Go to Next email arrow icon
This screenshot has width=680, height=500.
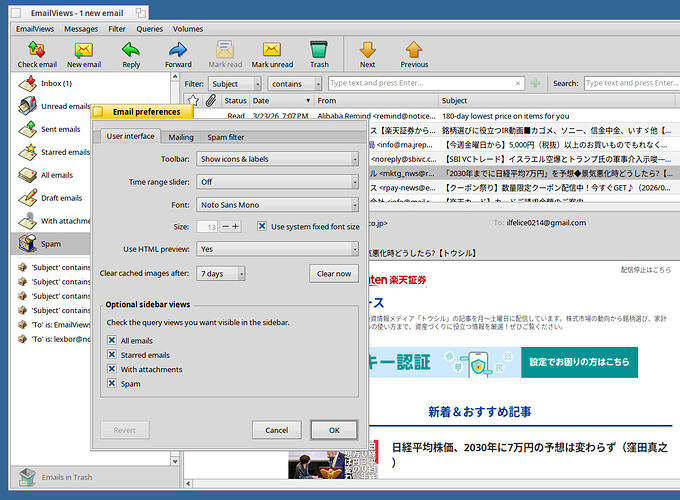coord(367,49)
